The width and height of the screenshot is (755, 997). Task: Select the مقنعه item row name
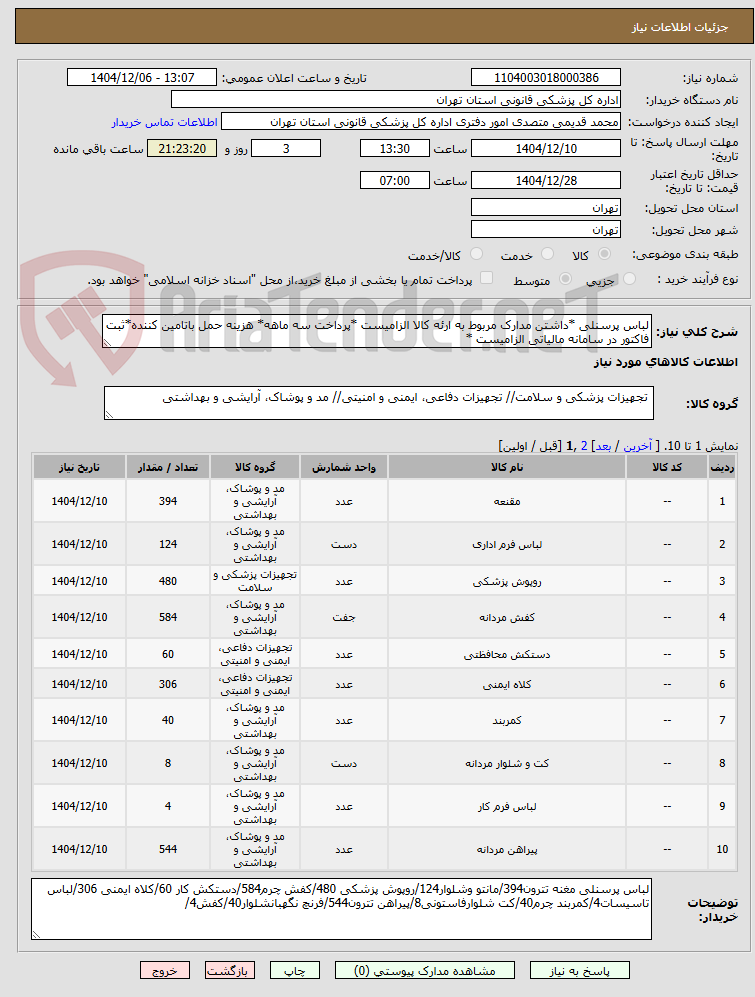pyautogui.click(x=507, y=502)
